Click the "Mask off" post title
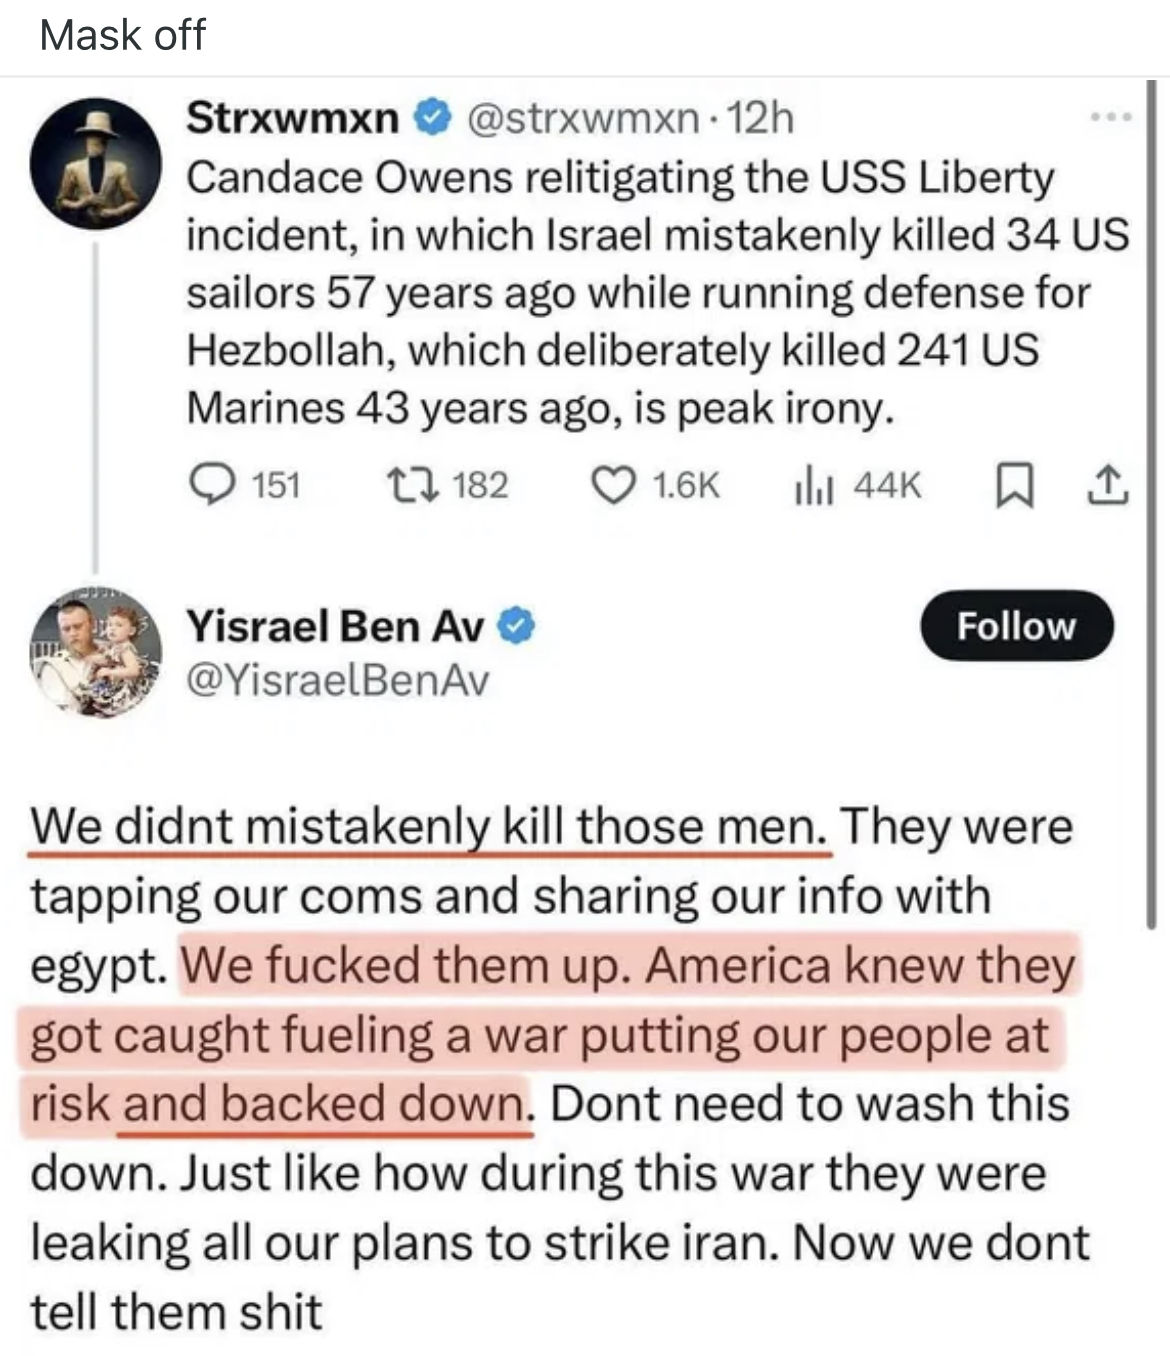1170x1356 pixels. pos(123,36)
